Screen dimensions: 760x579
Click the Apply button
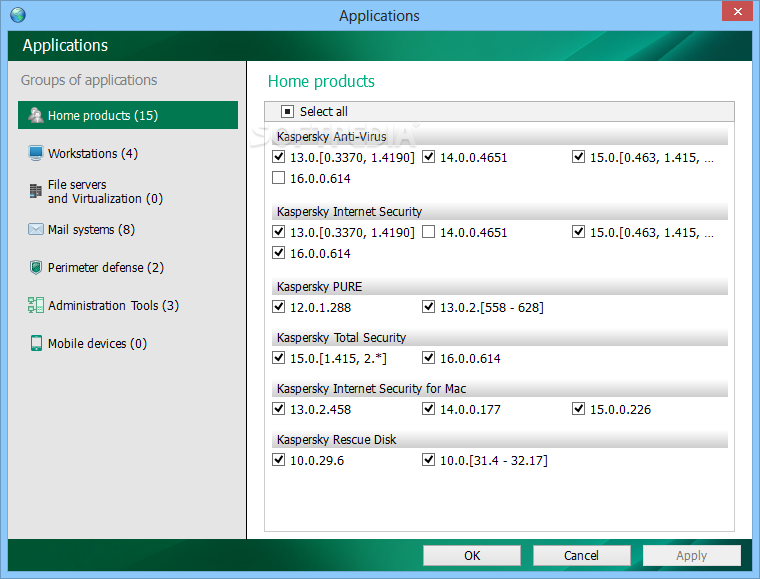coord(692,555)
